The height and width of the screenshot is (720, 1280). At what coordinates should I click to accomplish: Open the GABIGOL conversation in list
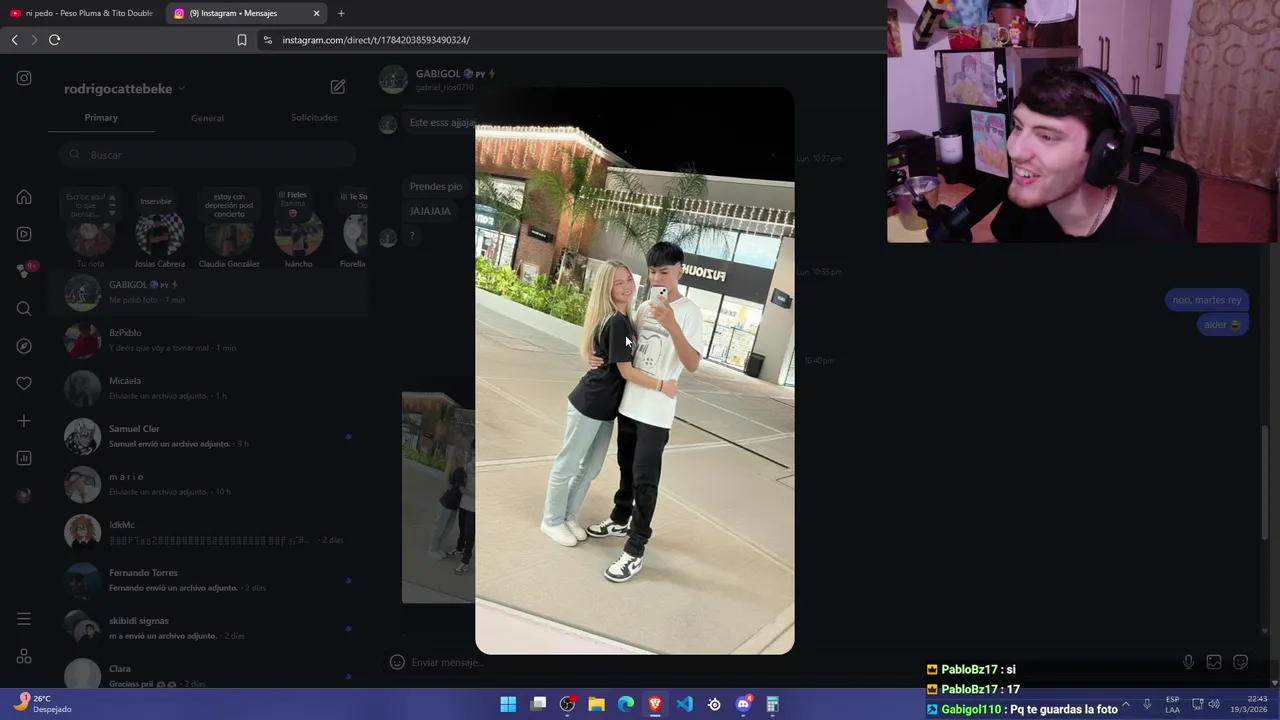(x=207, y=292)
